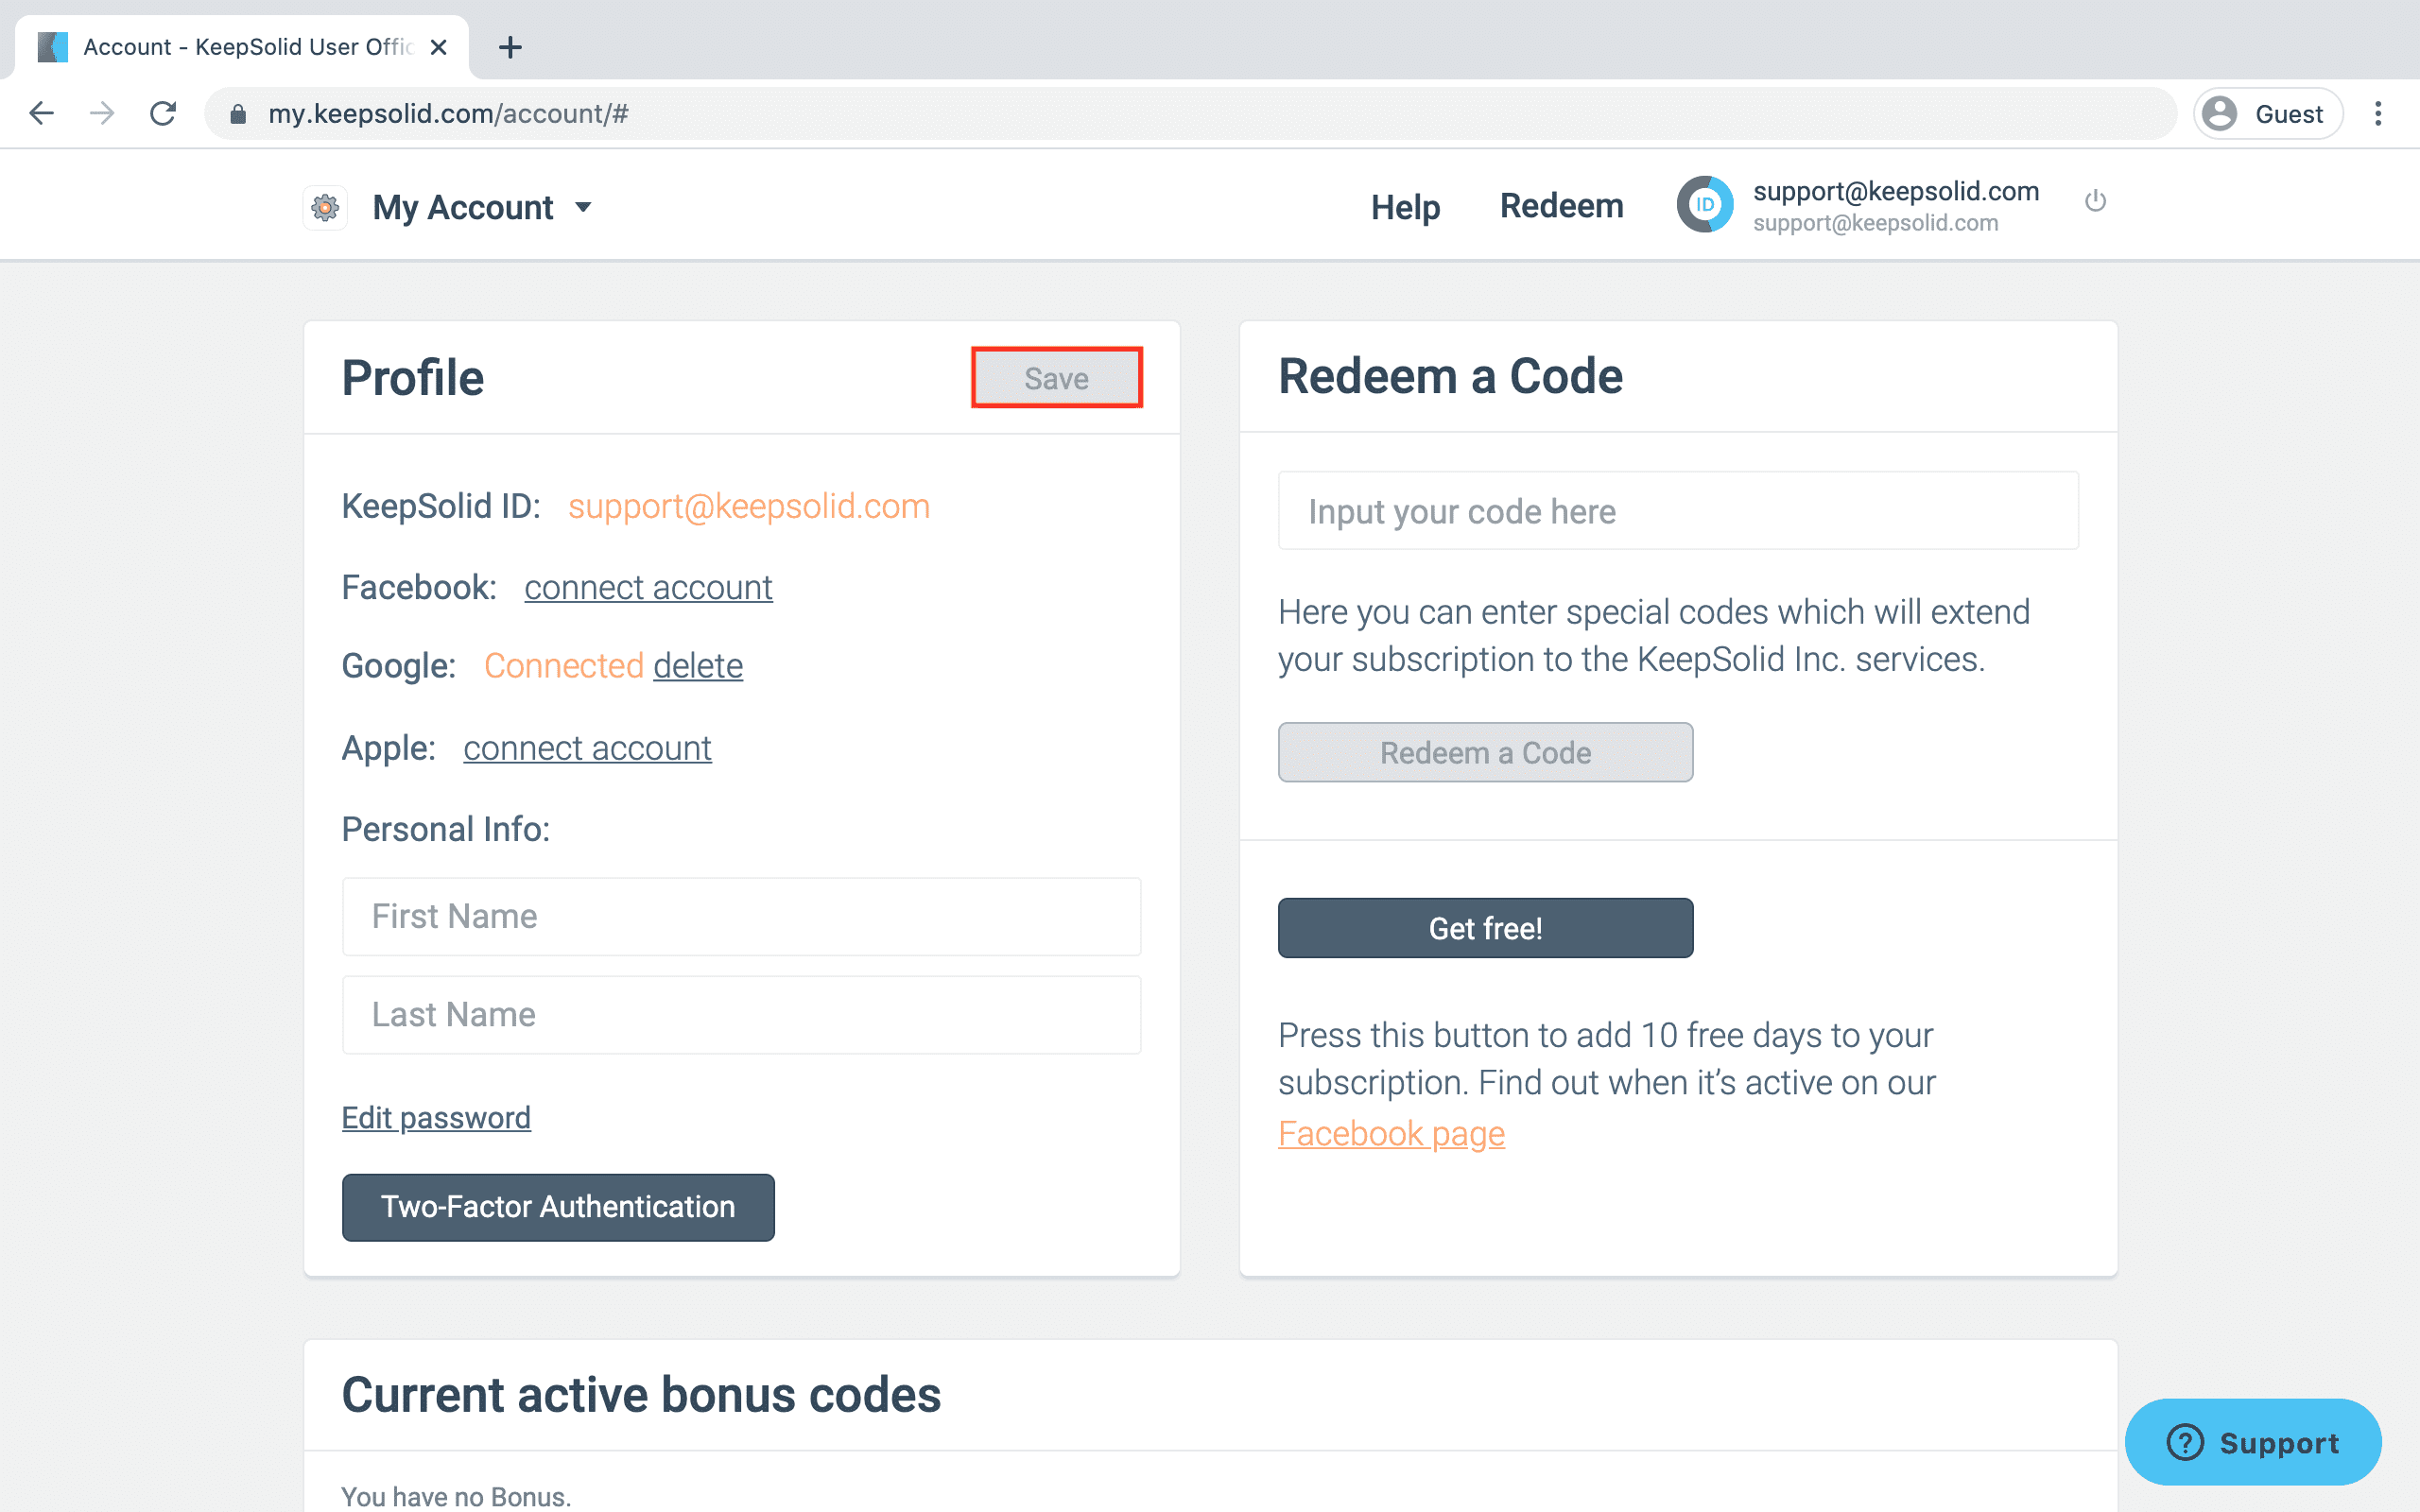
Task: Click the padlock site info icon
Action: [238, 114]
